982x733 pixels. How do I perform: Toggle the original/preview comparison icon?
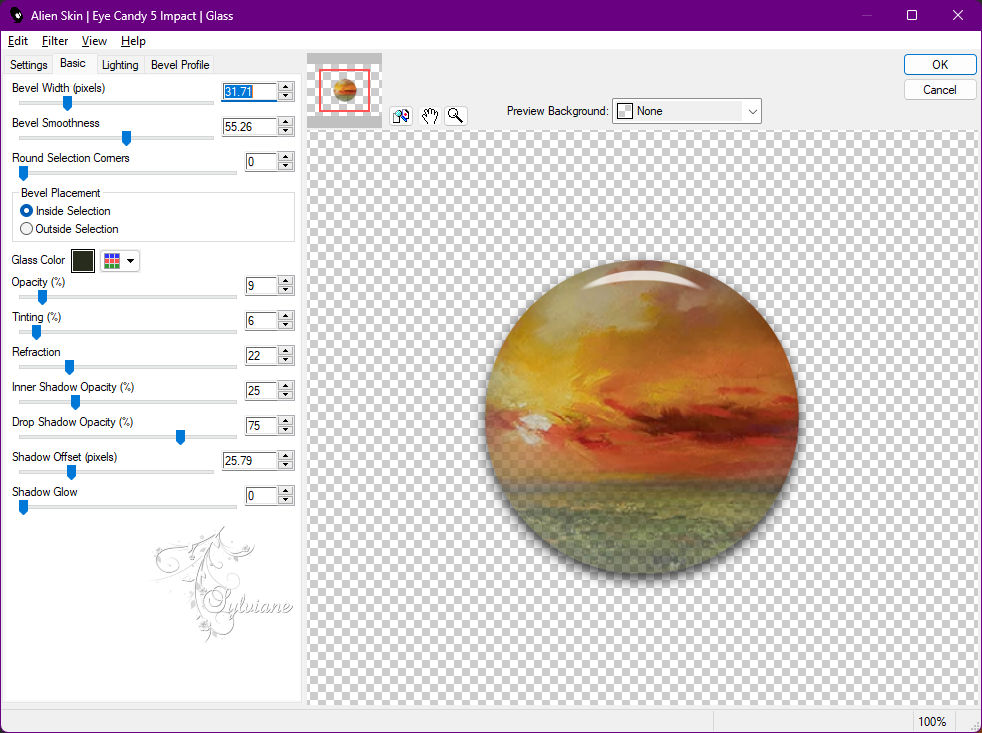[401, 115]
